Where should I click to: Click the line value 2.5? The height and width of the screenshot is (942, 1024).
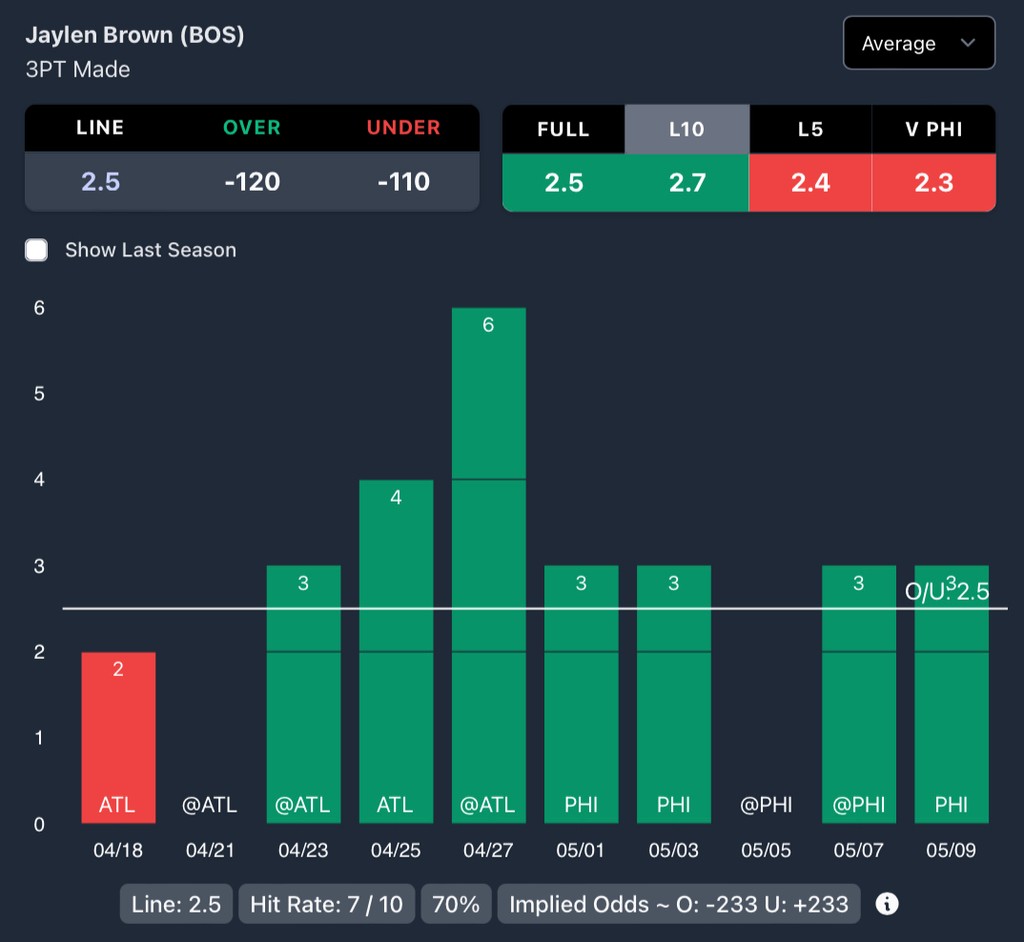coord(101,182)
